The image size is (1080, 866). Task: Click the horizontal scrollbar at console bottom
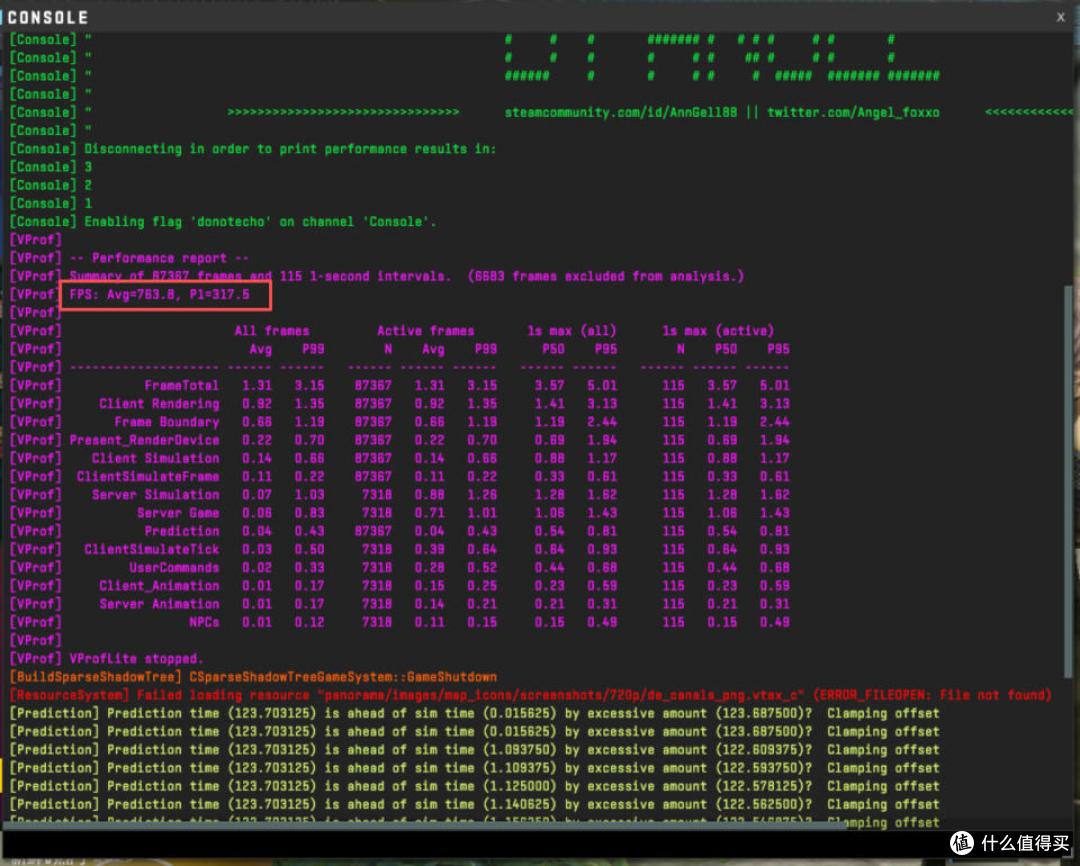click(x=425, y=825)
